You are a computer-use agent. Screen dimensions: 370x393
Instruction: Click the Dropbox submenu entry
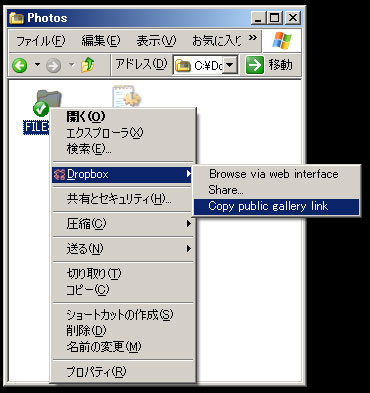pyautogui.click(x=123, y=174)
